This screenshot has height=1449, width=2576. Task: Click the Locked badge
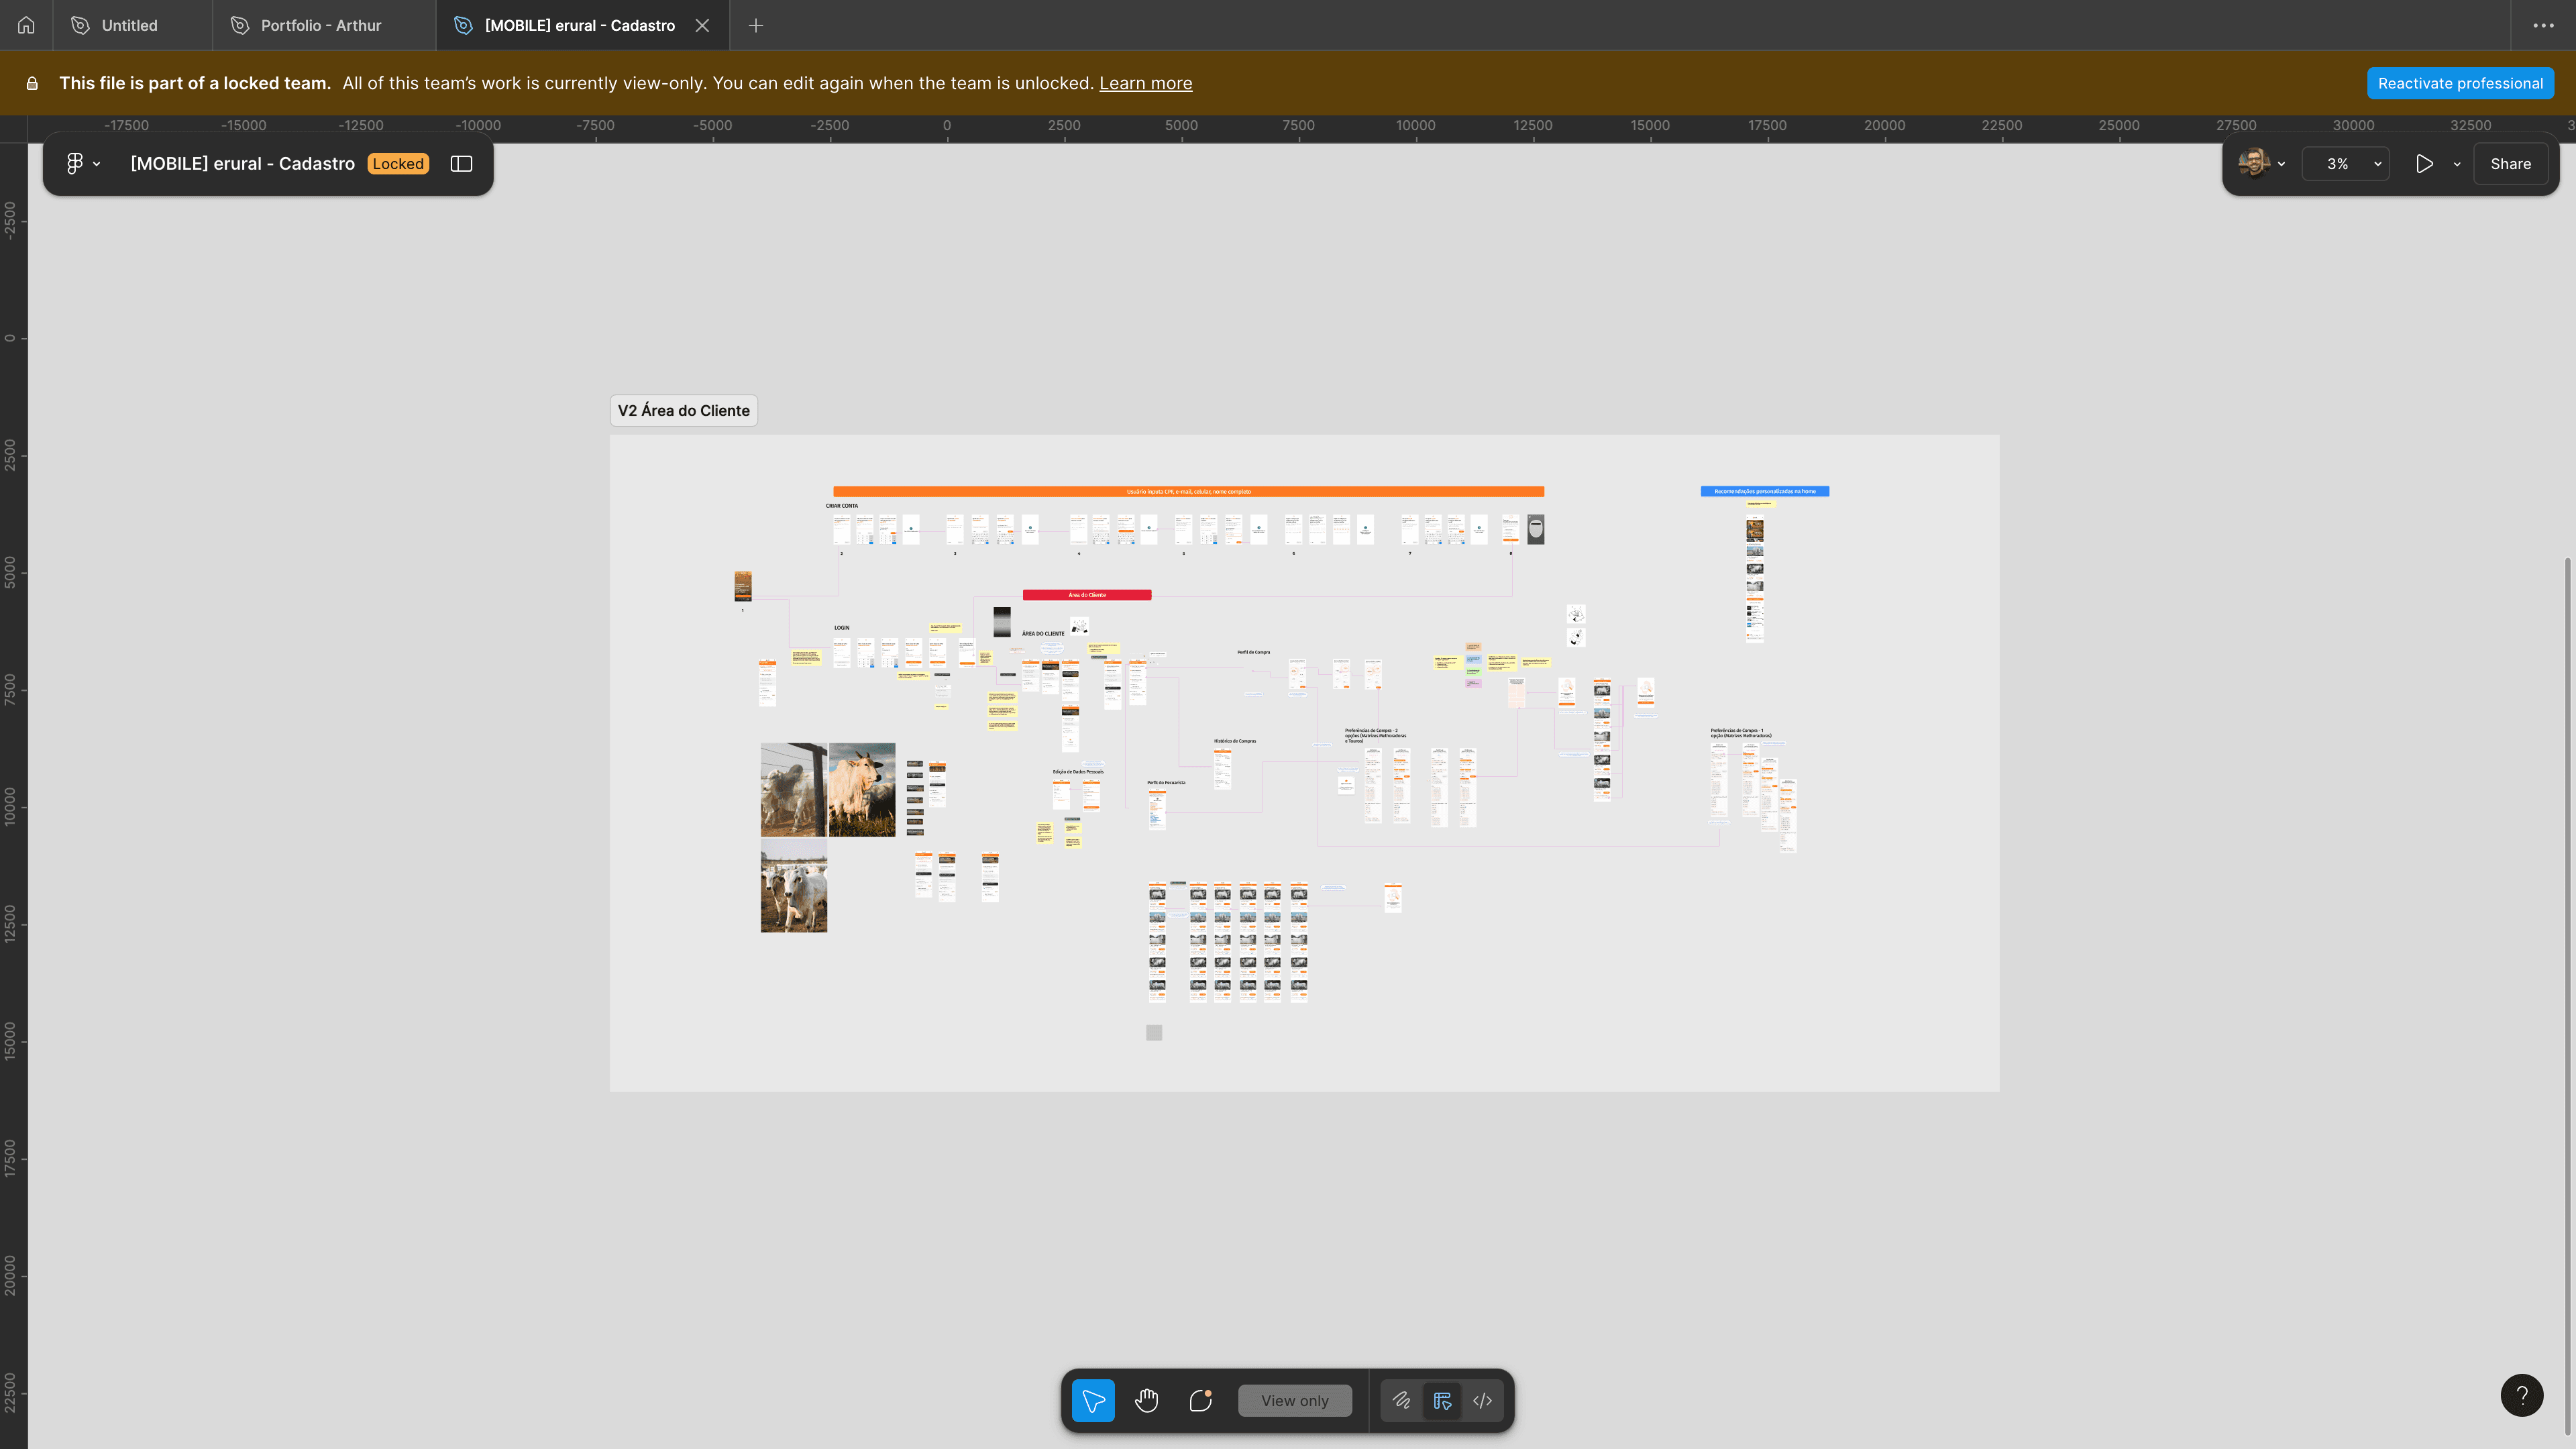[x=398, y=164]
